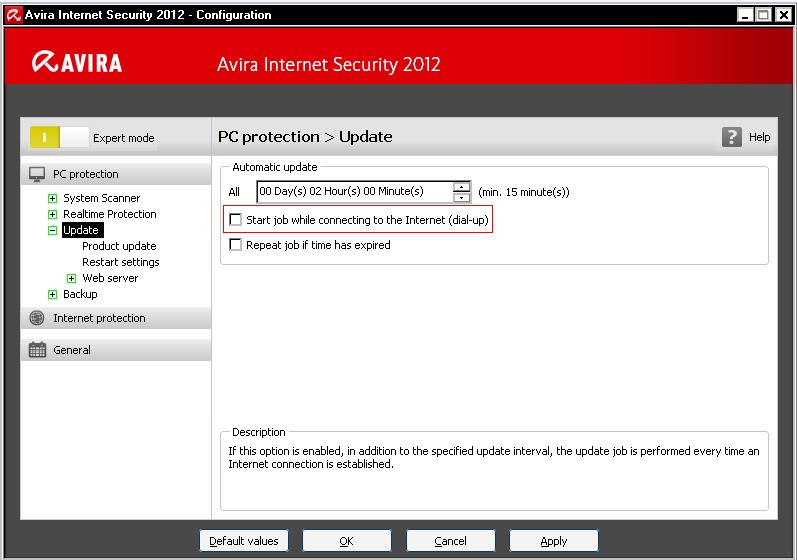Image resolution: width=797 pixels, height=560 pixels.
Task: Click the '(min. 15 minute(s))' text
Action: pos(524,192)
